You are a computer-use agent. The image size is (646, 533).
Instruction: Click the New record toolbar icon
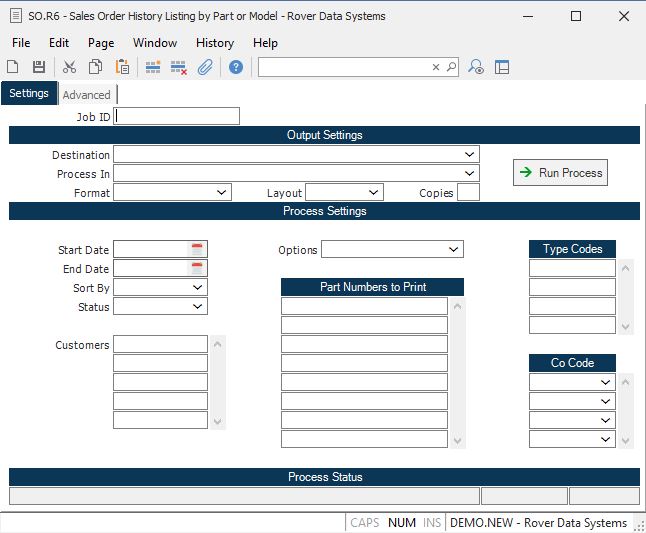(13, 67)
